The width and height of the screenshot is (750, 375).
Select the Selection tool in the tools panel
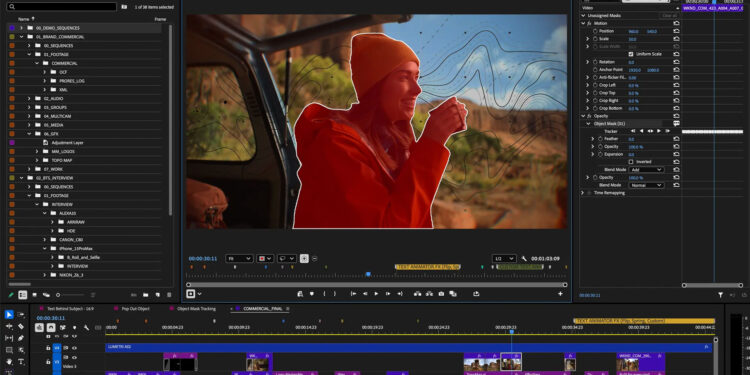9,315
